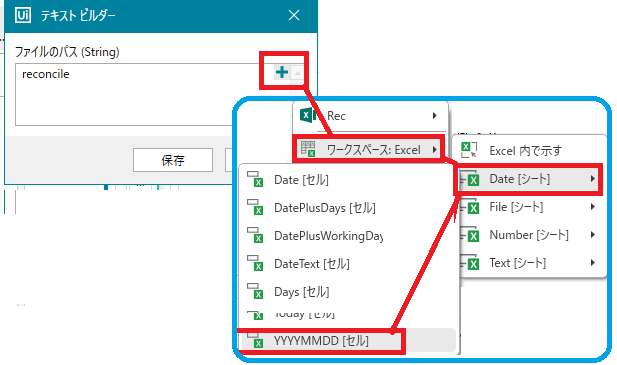The image size is (617, 365).
Task: Click the sheet icon beside Number [シート]
Action: click(x=471, y=234)
